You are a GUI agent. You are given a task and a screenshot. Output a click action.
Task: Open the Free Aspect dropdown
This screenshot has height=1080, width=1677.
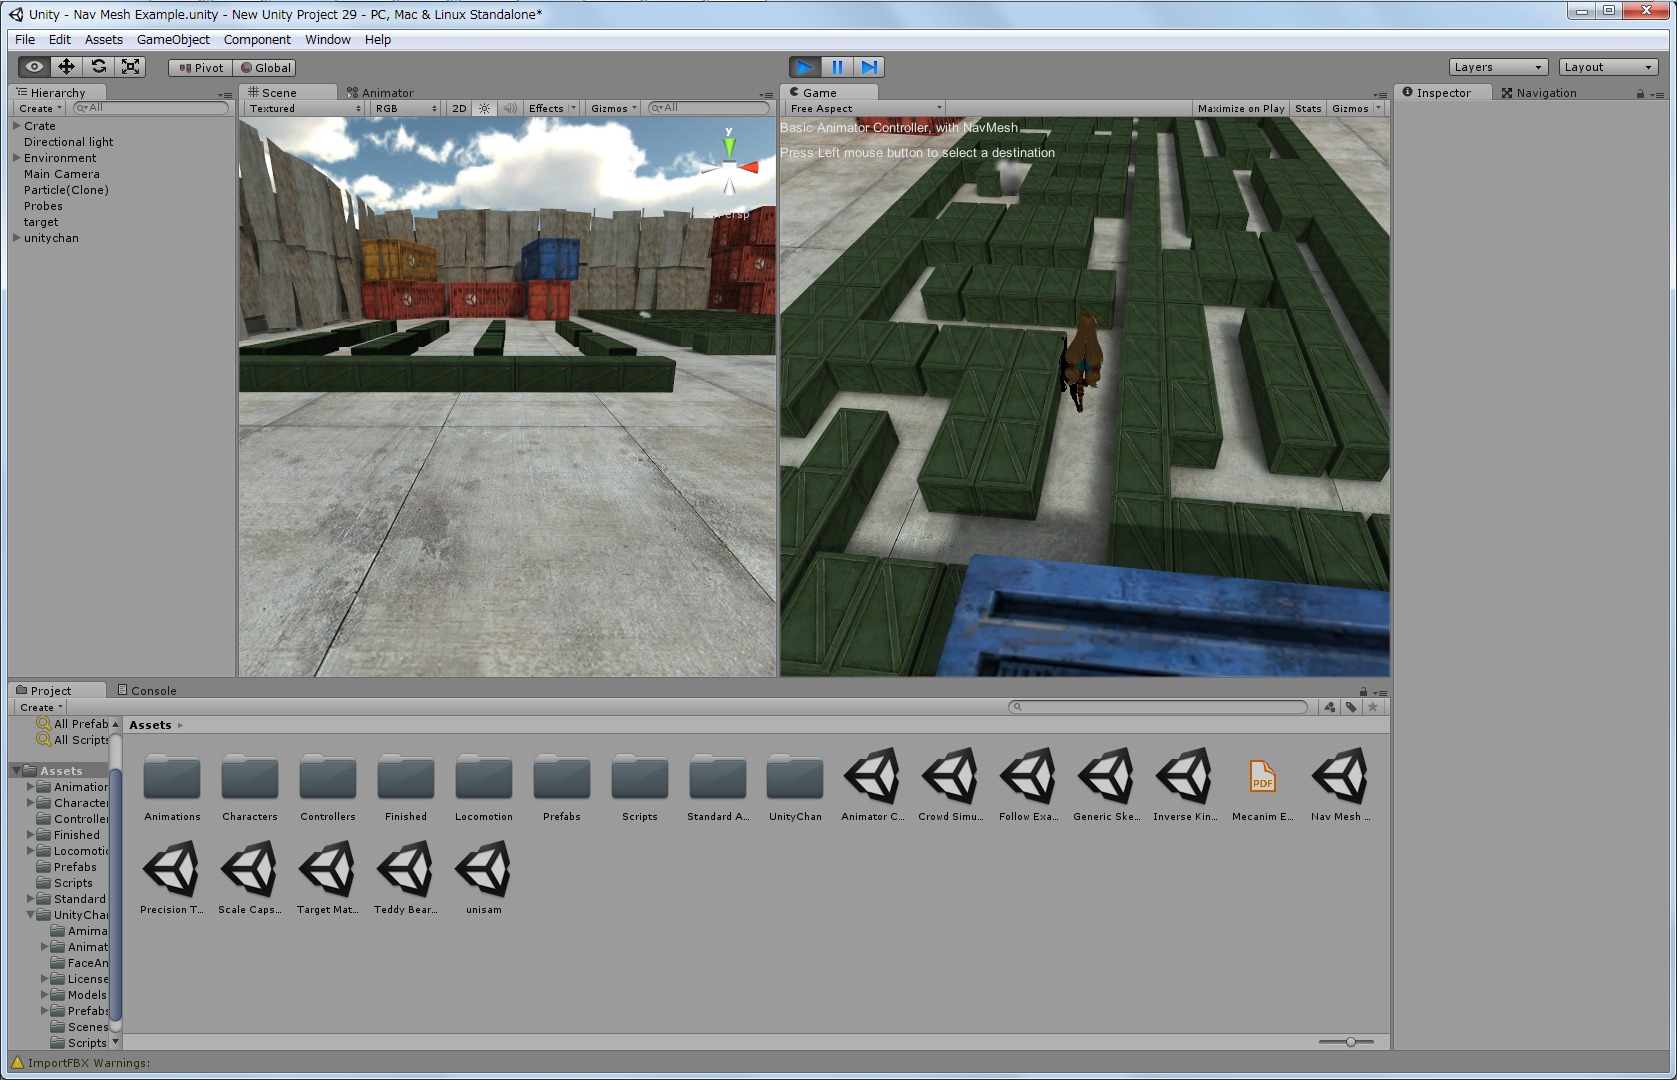(865, 108)
